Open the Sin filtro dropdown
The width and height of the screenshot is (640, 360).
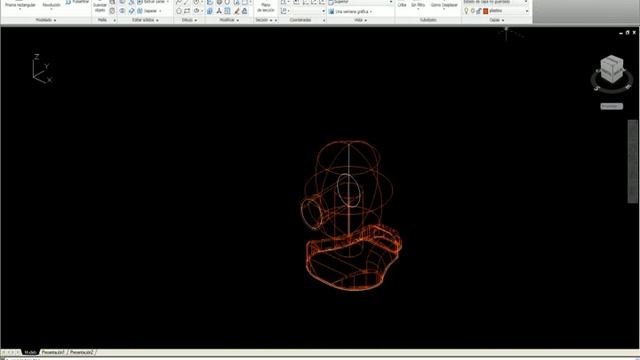point(418,6)
